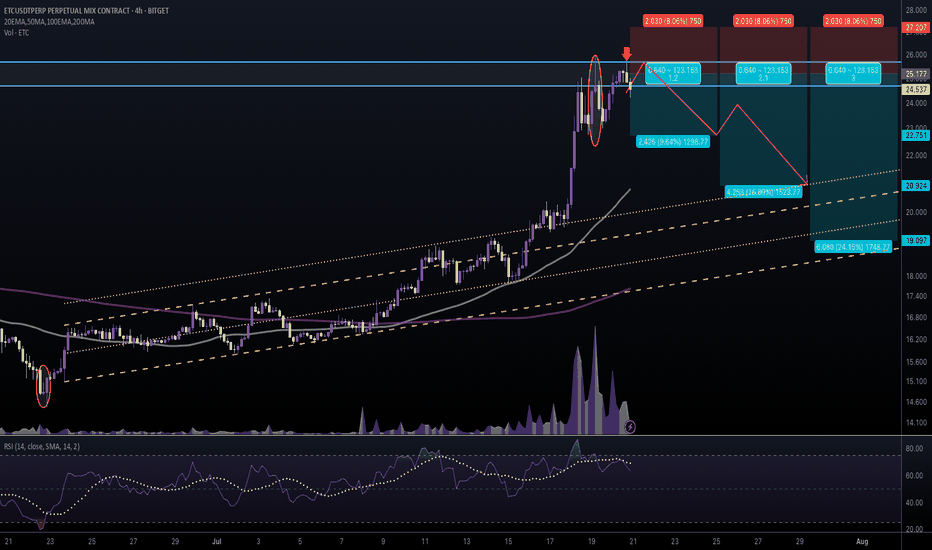The height and width of the screenshot is (550, 932).
Task: Click the 22.000 price axis label
Action: [916, 156]
